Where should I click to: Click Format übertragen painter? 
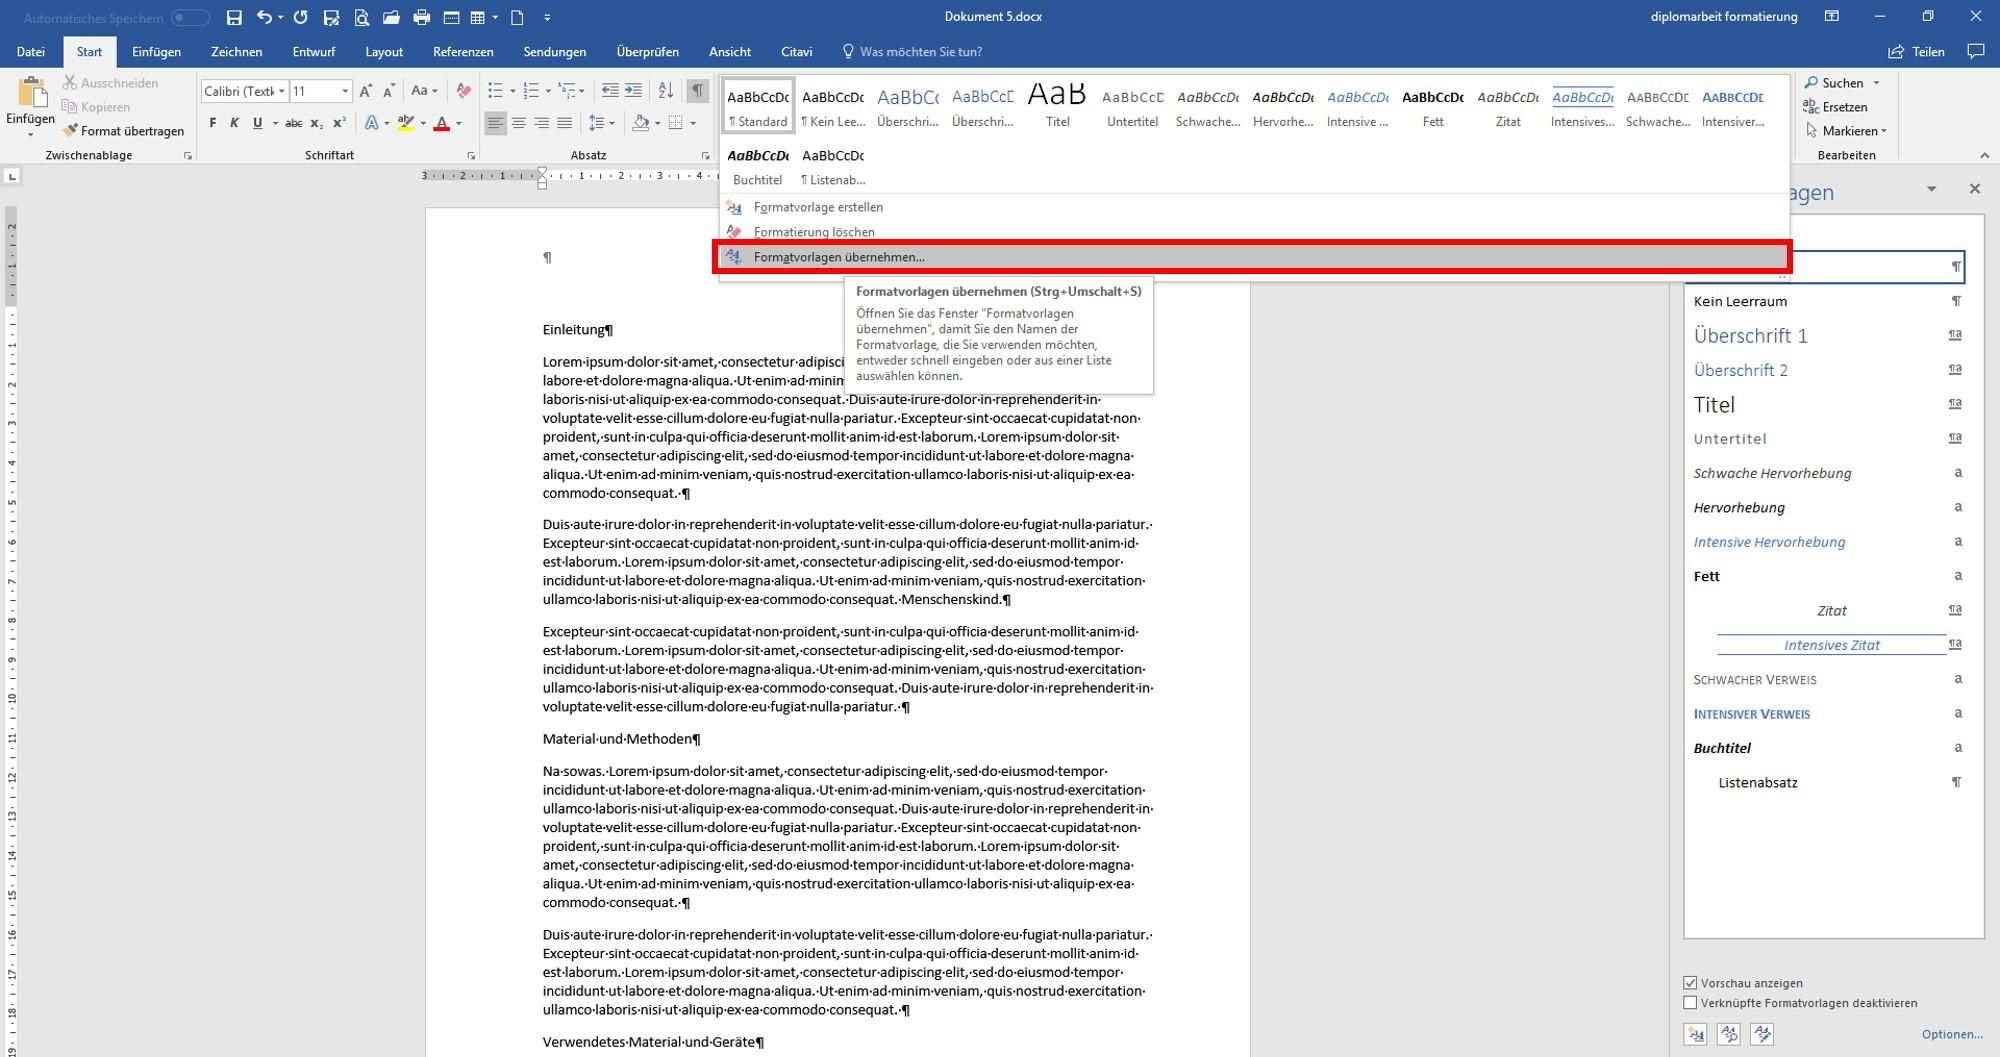click(123, 131)
